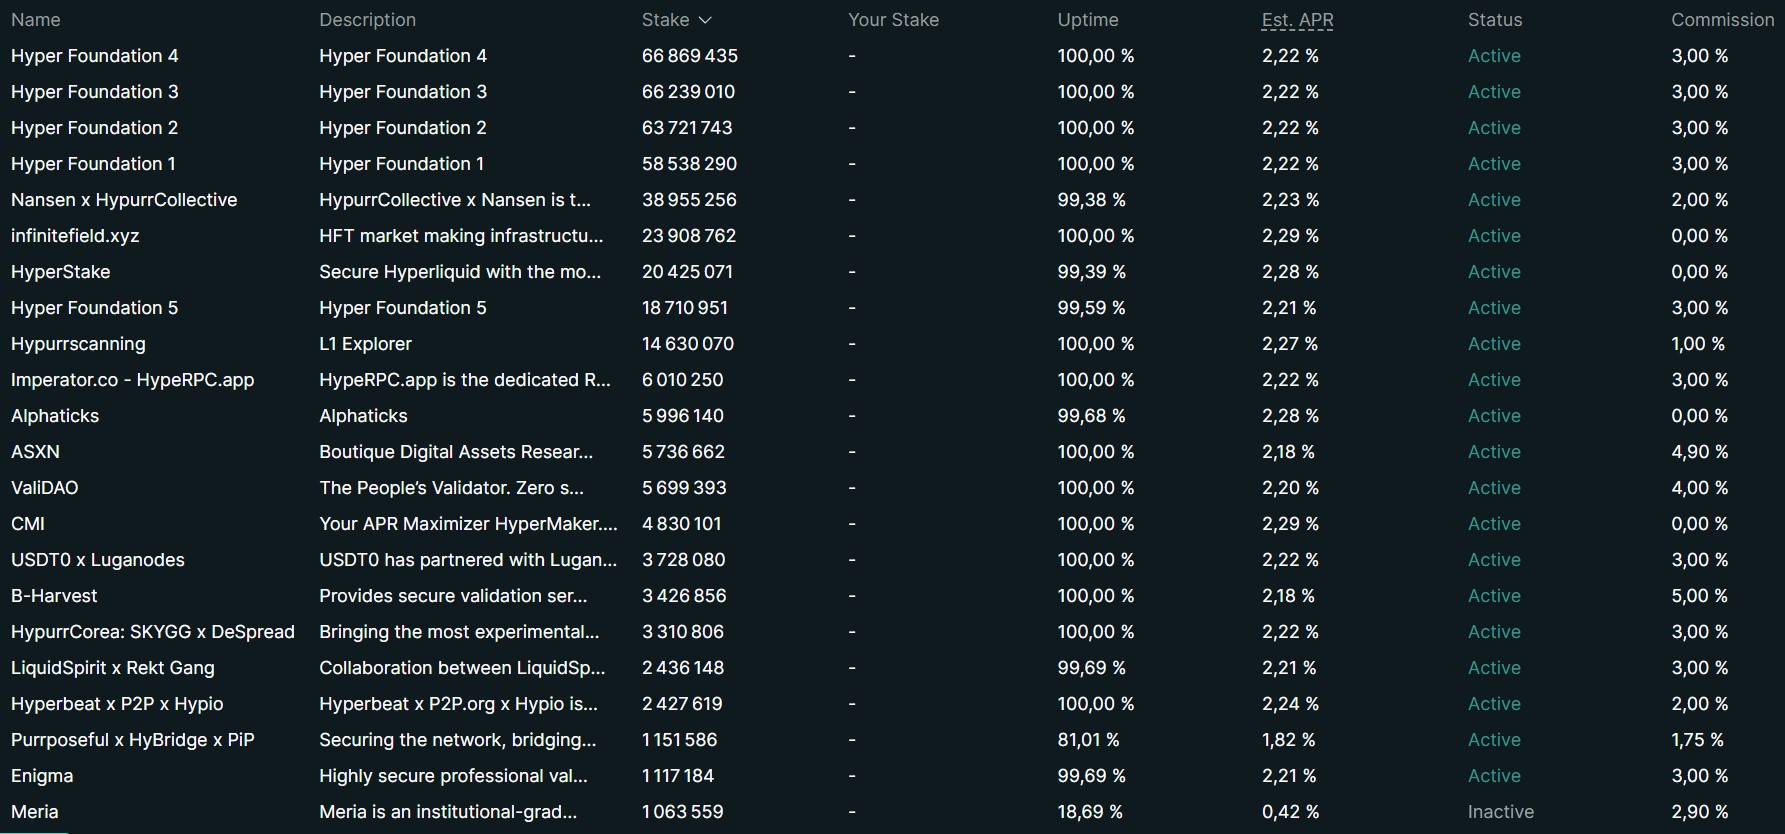Sort the table by Est. APR
This screenshot has width=1785, height=834.
pos(1296,19)
